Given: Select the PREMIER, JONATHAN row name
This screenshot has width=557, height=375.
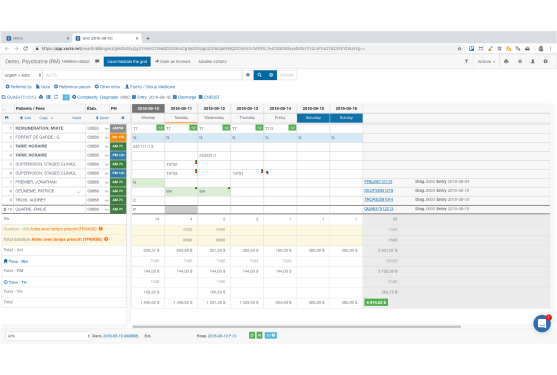Looking at the screenshot, I should [36, 182].
